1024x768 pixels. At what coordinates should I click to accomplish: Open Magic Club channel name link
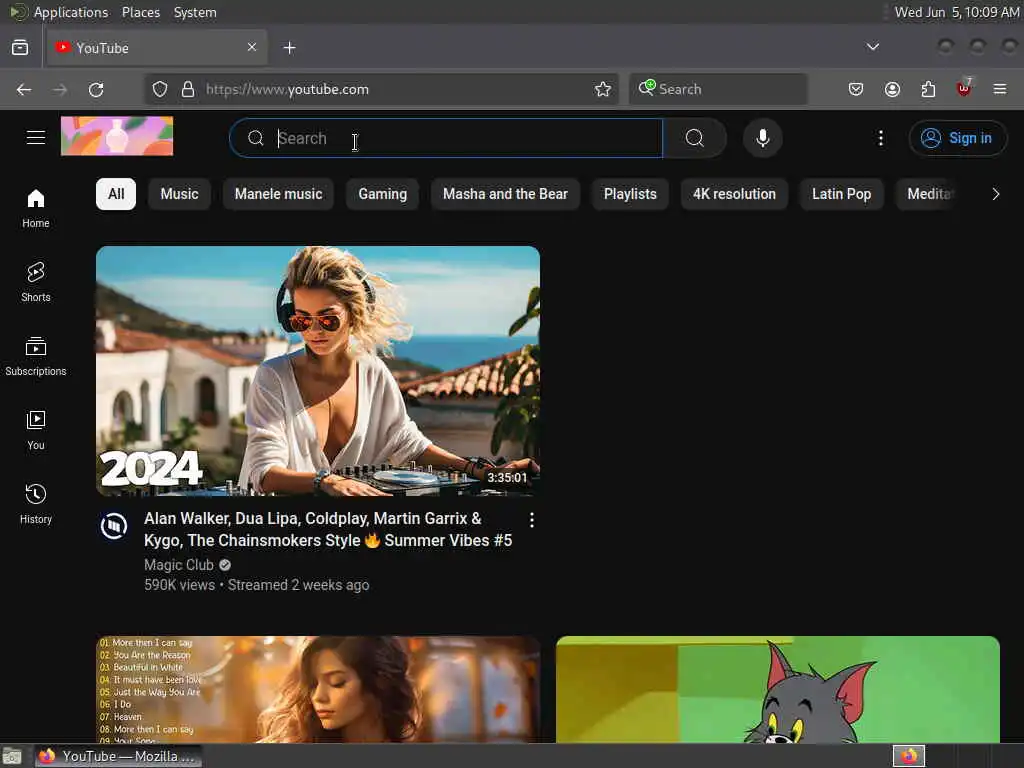point(179,565)
